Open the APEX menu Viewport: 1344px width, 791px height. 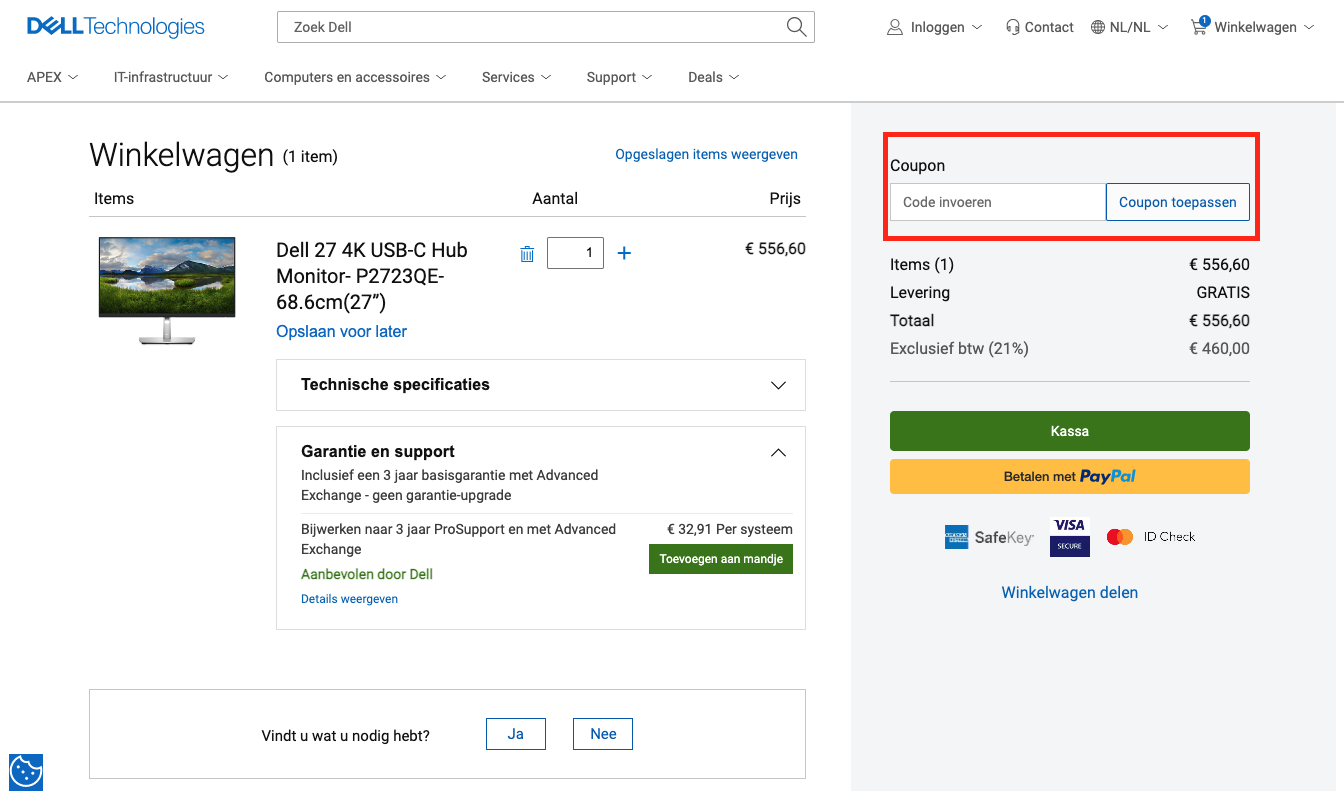53,77
